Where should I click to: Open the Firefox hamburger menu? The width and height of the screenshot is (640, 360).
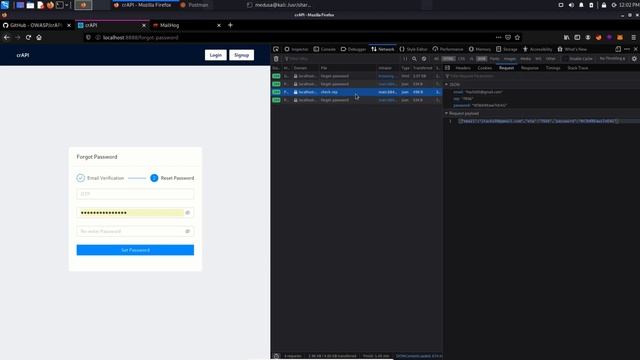click(633, 38)
